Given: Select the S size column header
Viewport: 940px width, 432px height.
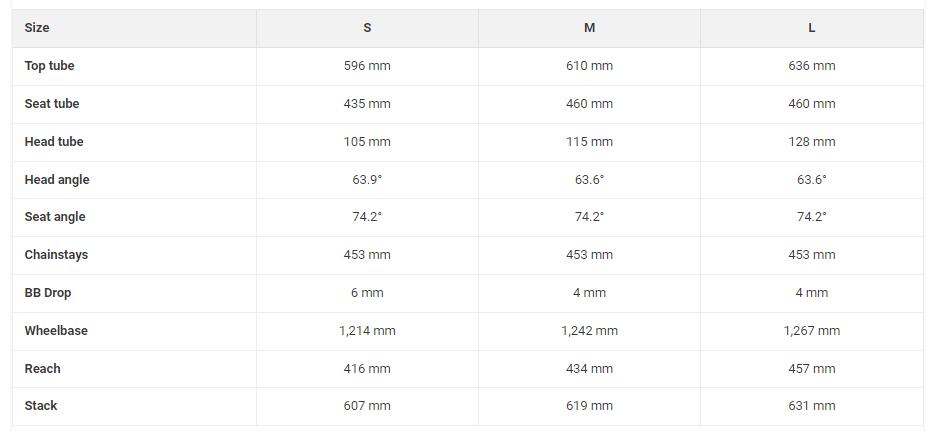Looking at the screenshot, I should pyautogui.click(x=367, y=28).
